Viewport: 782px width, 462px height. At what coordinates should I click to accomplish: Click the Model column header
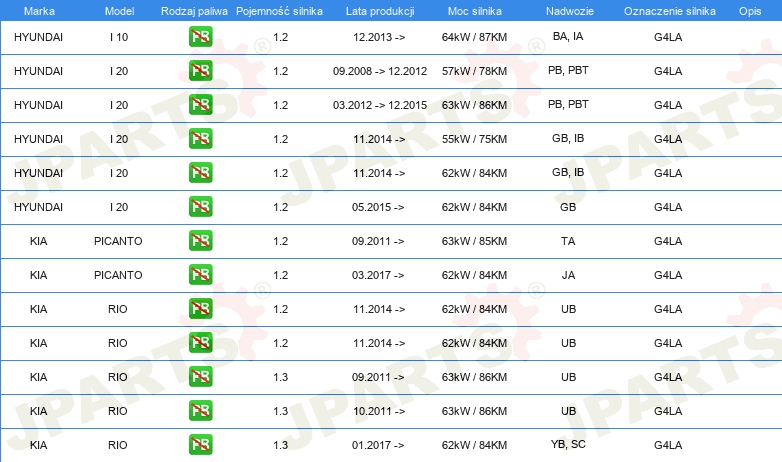[119, 11]
